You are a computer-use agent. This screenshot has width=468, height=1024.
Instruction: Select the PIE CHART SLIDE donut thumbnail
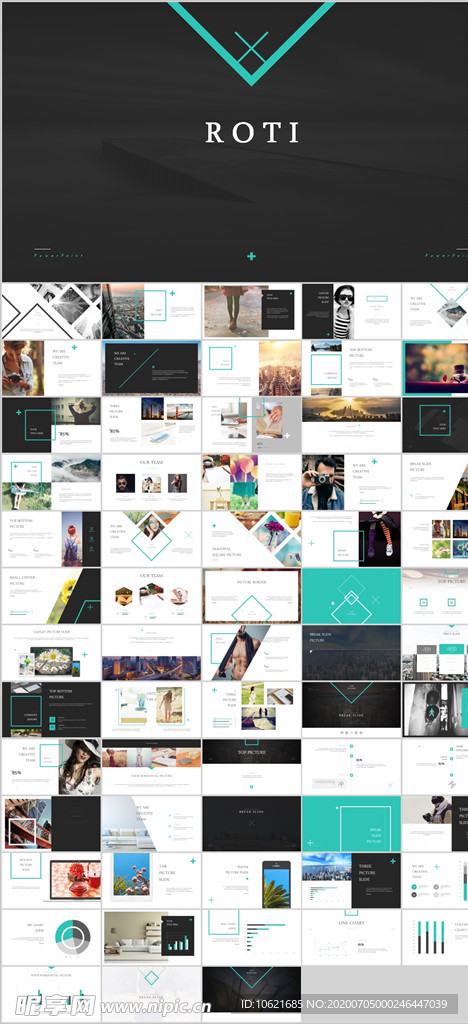pyautogui.click(x=52, y=936)
